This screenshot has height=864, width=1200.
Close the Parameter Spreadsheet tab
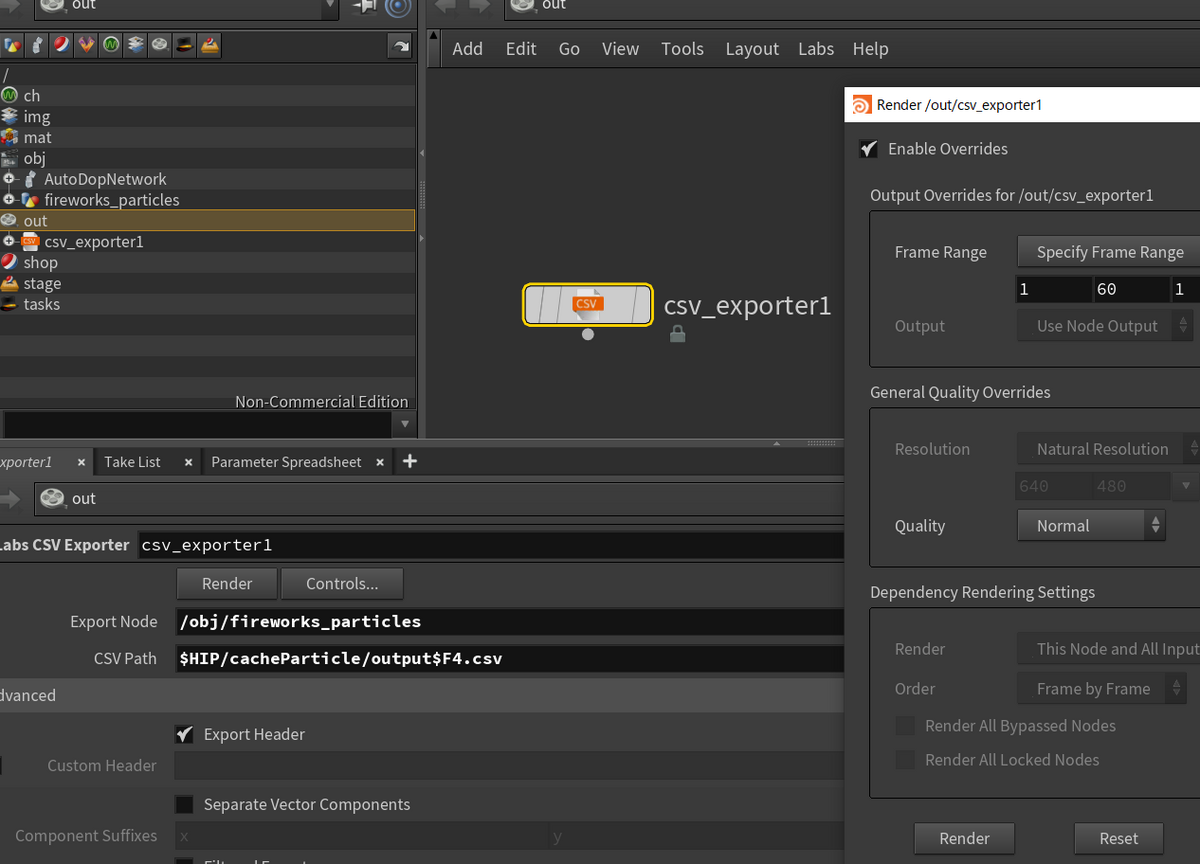[380, 462]
